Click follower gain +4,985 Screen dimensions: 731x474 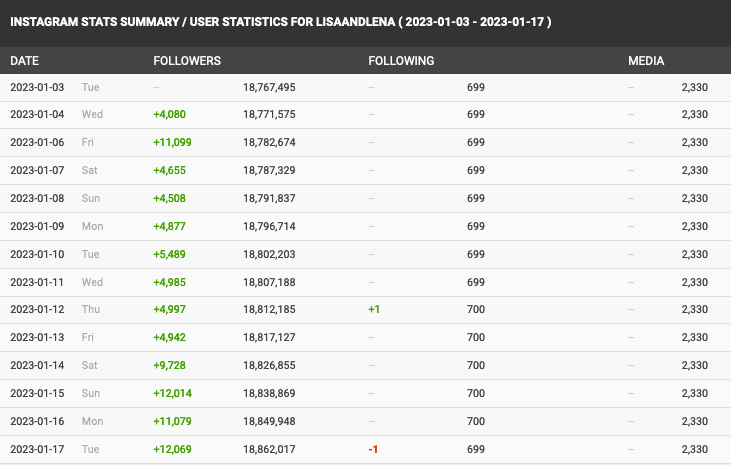169,282
